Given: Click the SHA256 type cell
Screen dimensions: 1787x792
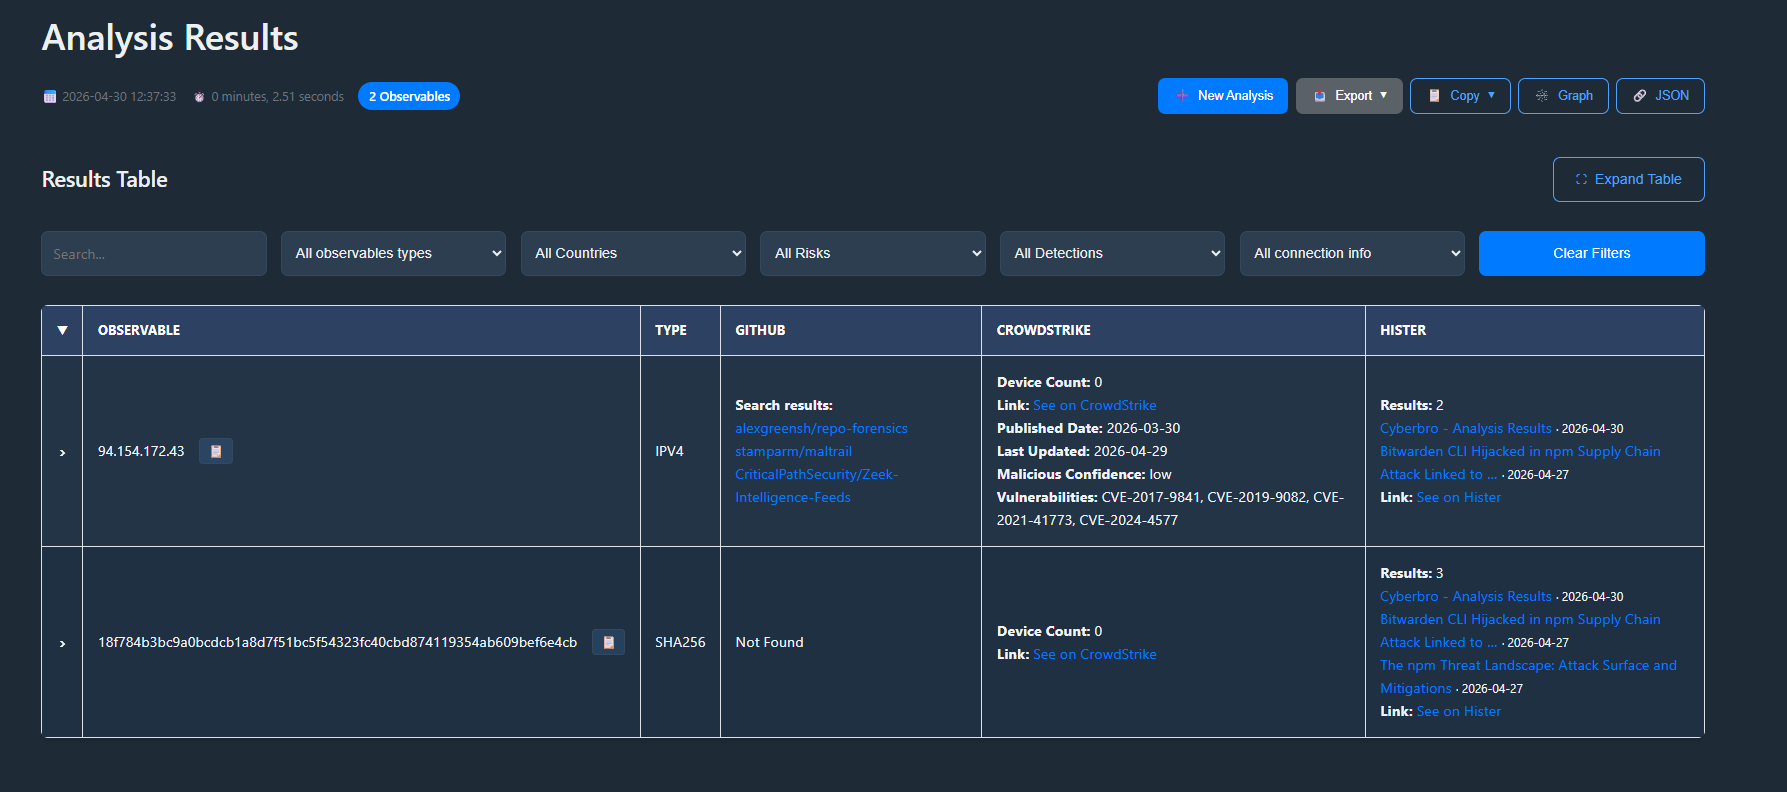Looking at the screenshot, I should 680,642.
